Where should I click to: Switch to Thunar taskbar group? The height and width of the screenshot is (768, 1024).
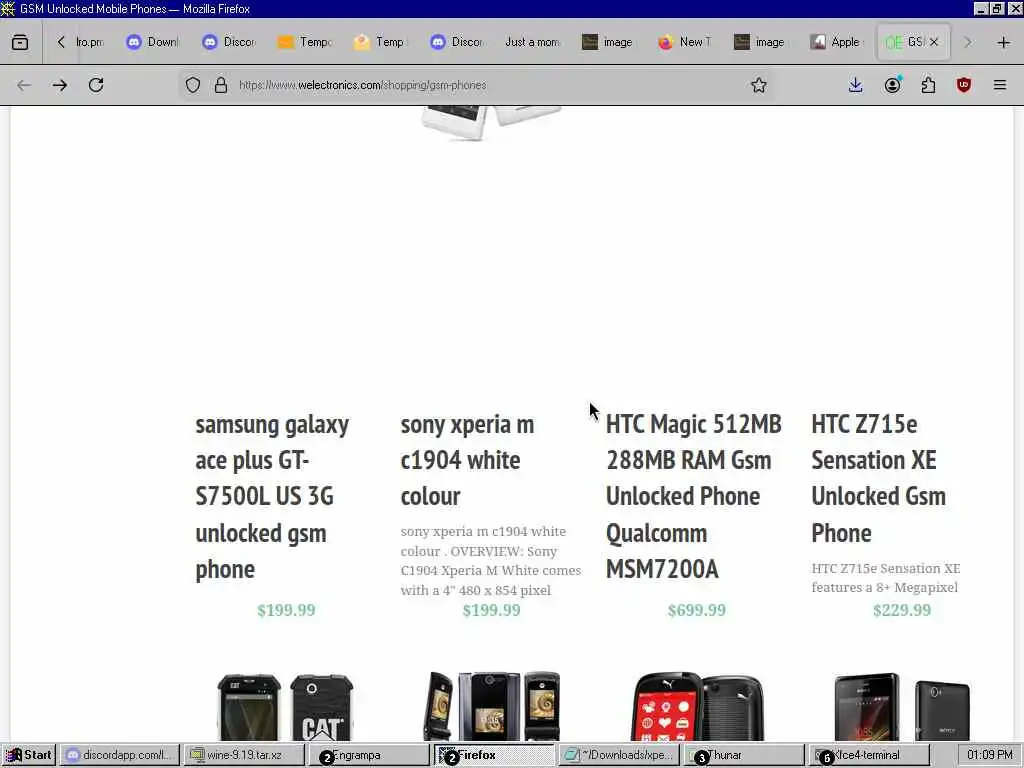pyautogui.click(x=743, y=755)
